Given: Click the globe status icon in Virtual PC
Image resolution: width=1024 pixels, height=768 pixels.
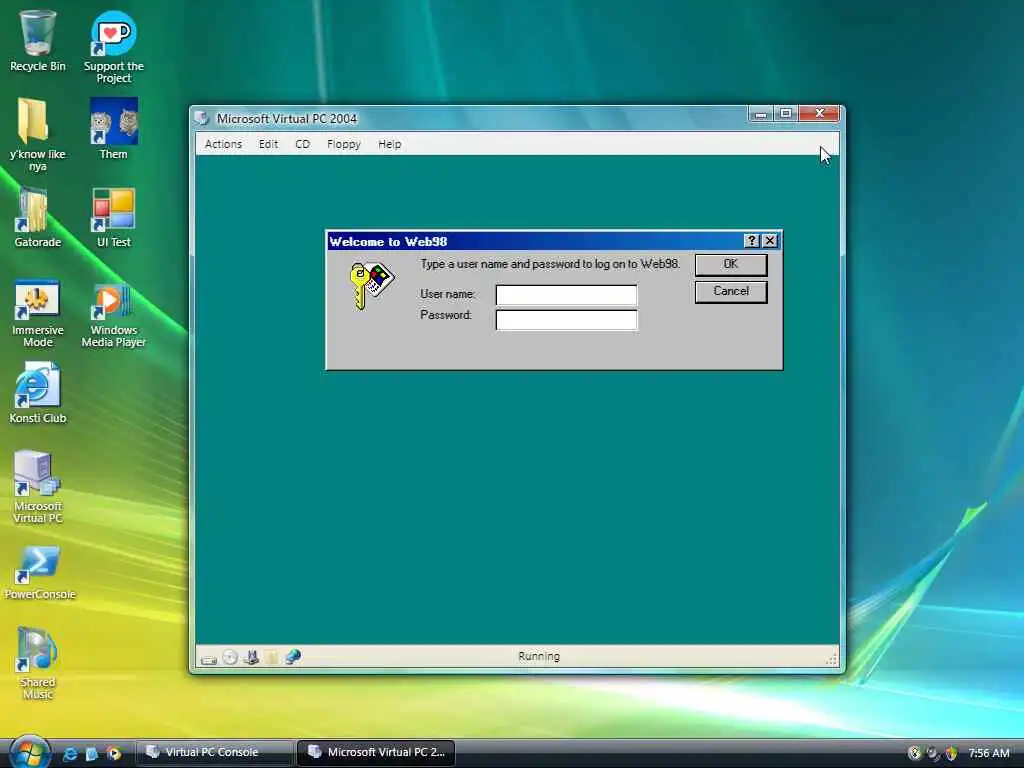Looking at the screenshot, I should [293, 657].
